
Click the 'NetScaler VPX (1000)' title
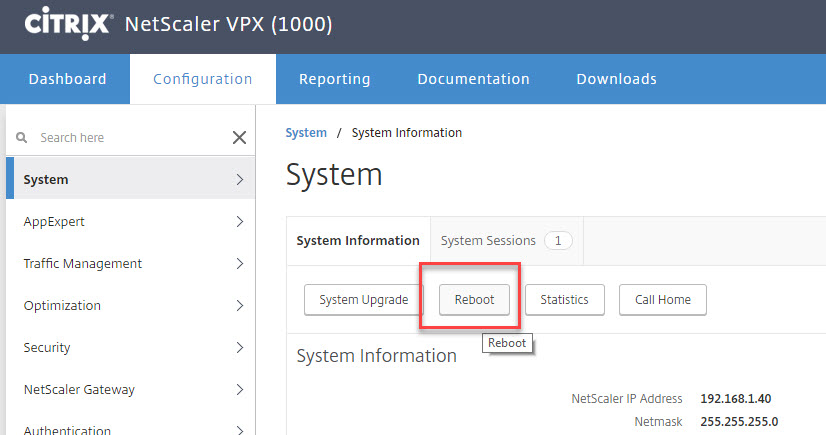[x=229, y=24]
